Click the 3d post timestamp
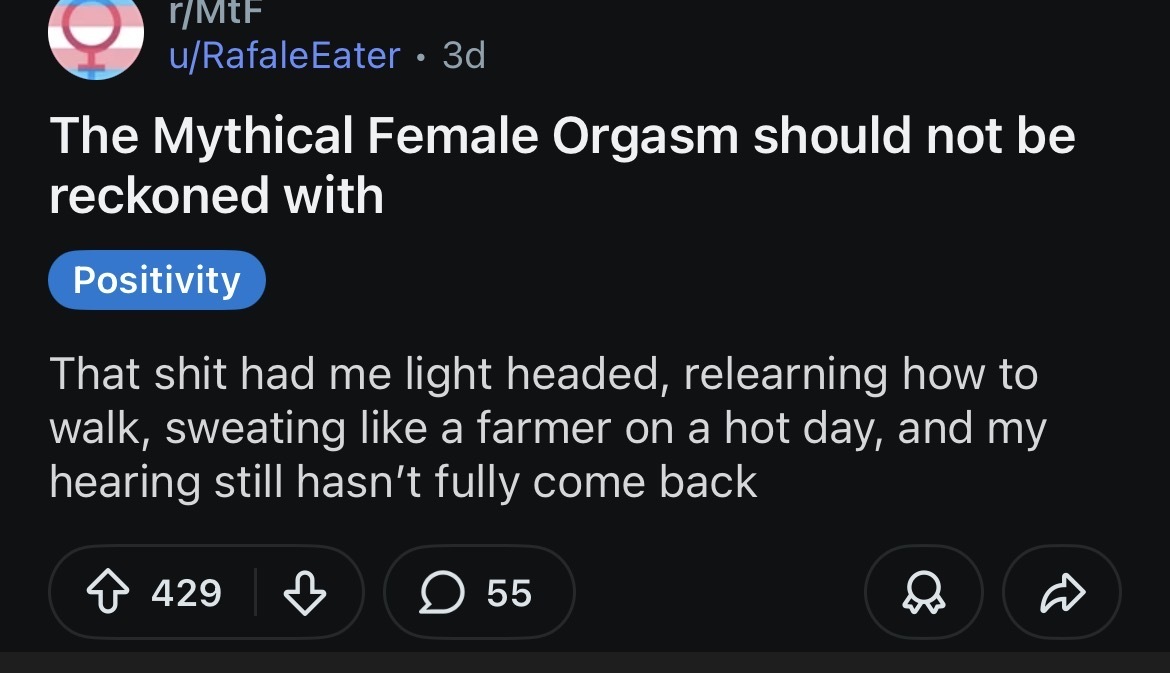 pyautogui.click(x=463, y=55)
